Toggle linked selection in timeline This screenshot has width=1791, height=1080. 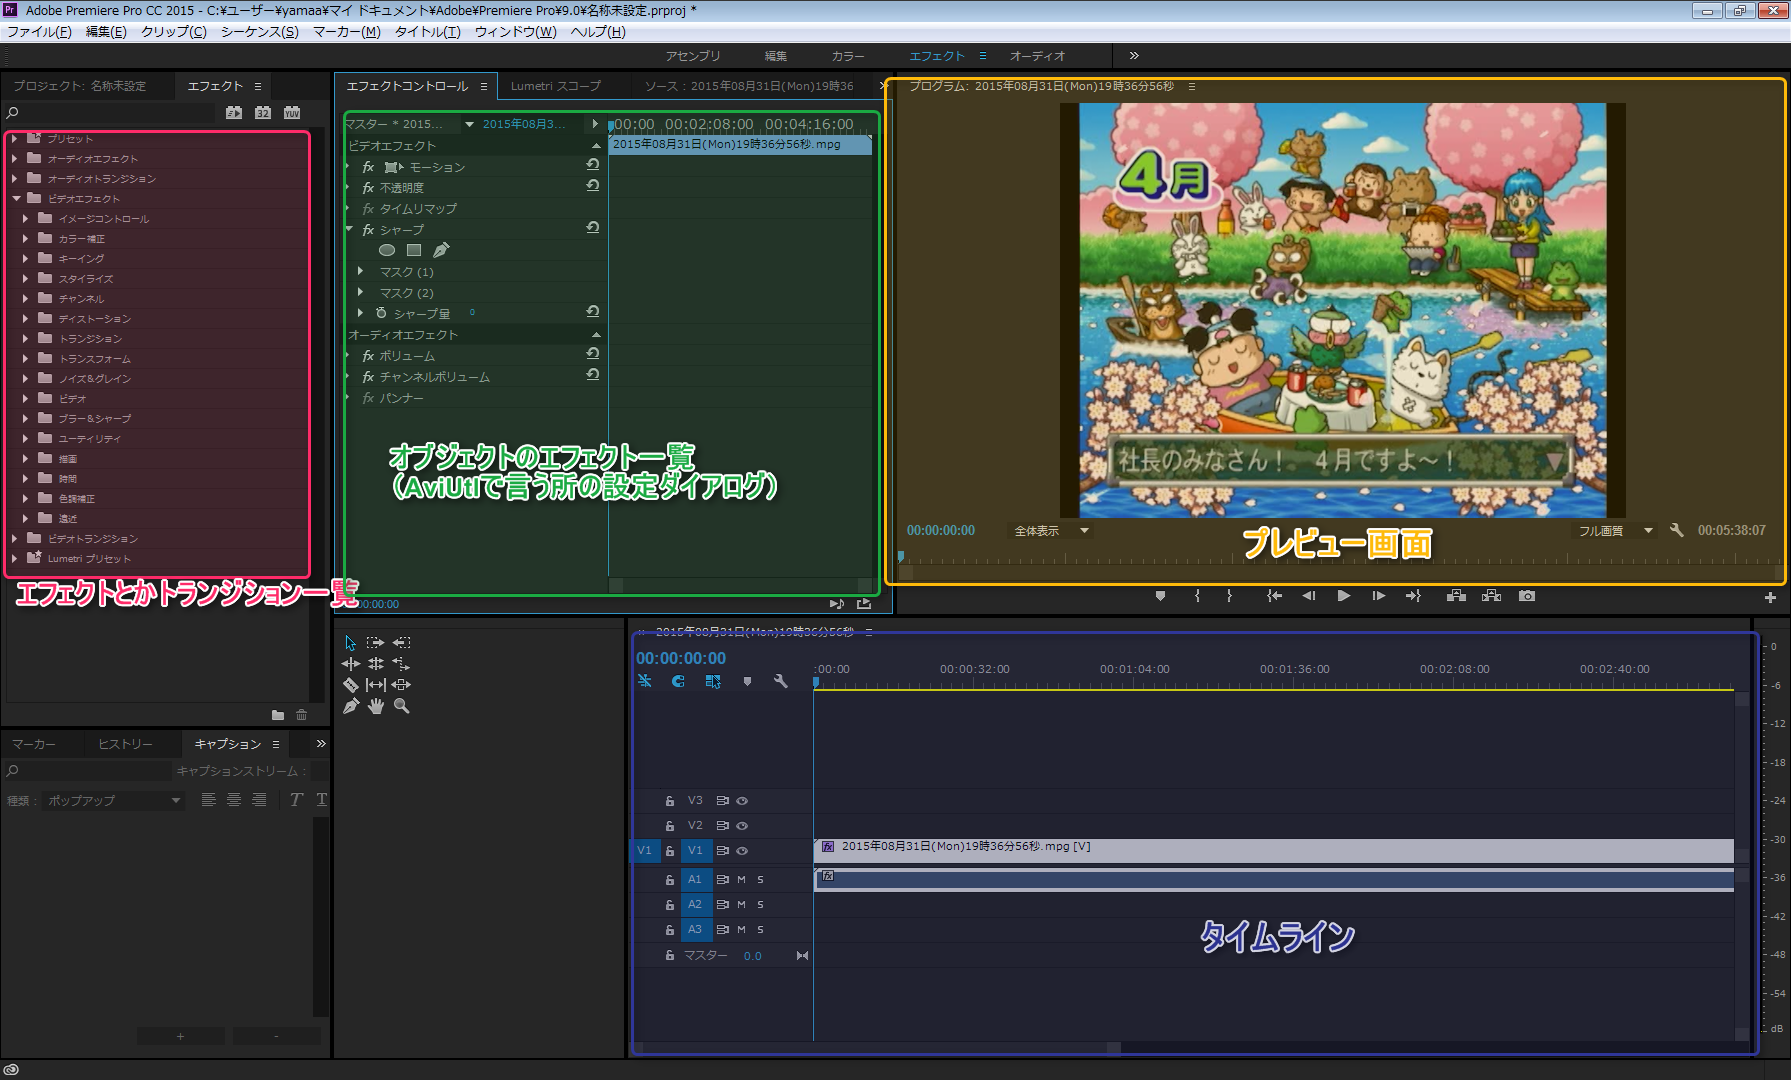(713, 681)
